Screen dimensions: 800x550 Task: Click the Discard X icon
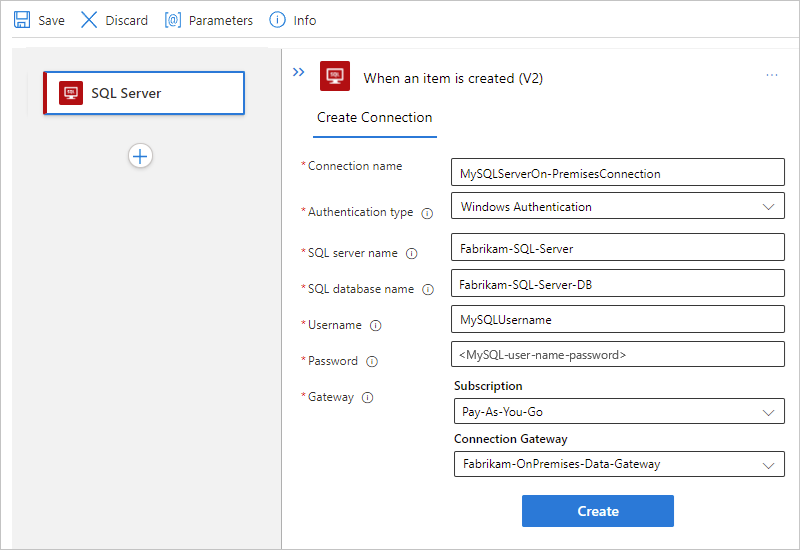point(89,20)
